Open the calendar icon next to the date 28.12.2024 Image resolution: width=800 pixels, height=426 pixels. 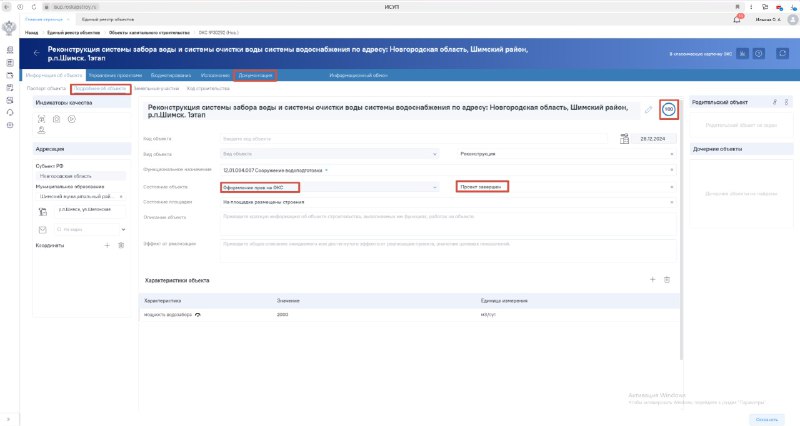tap(624, 139)
